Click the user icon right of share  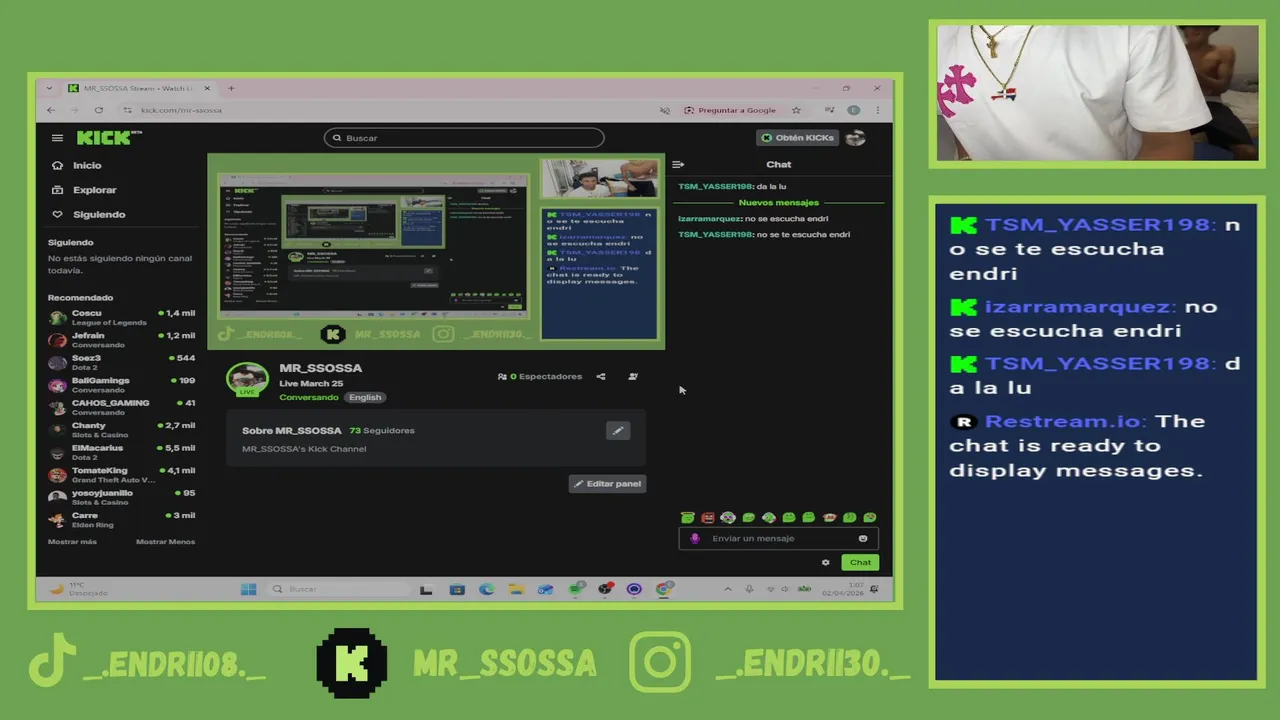point(633,377)
